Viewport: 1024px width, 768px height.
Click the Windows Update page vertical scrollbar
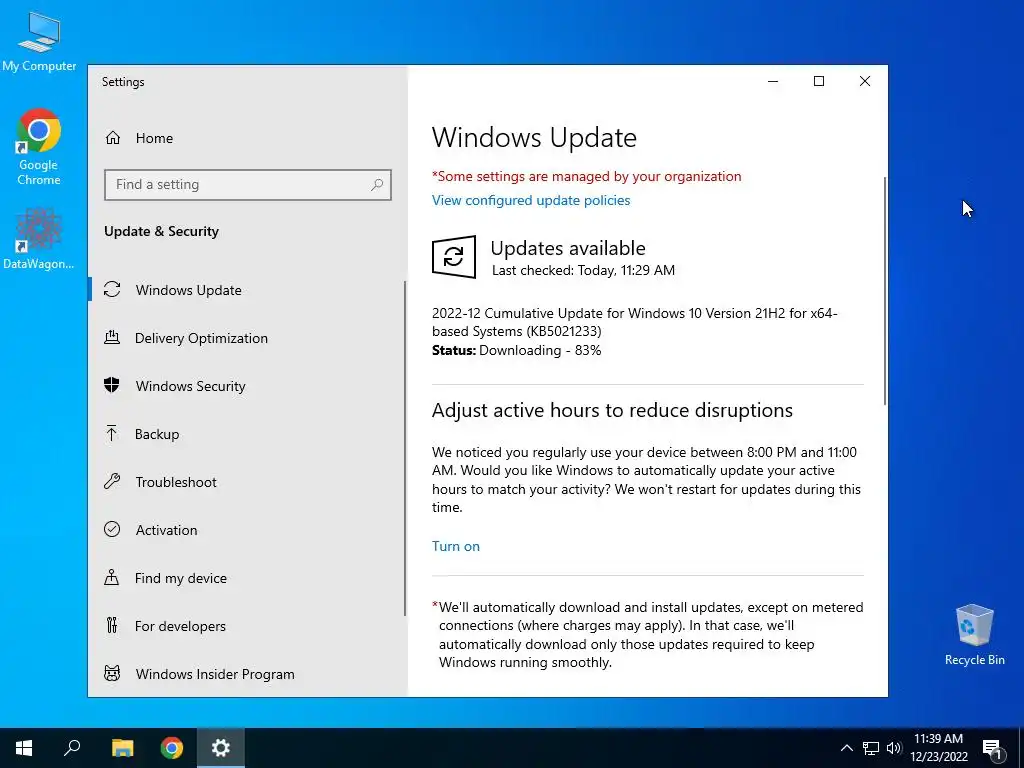point(885,291)
